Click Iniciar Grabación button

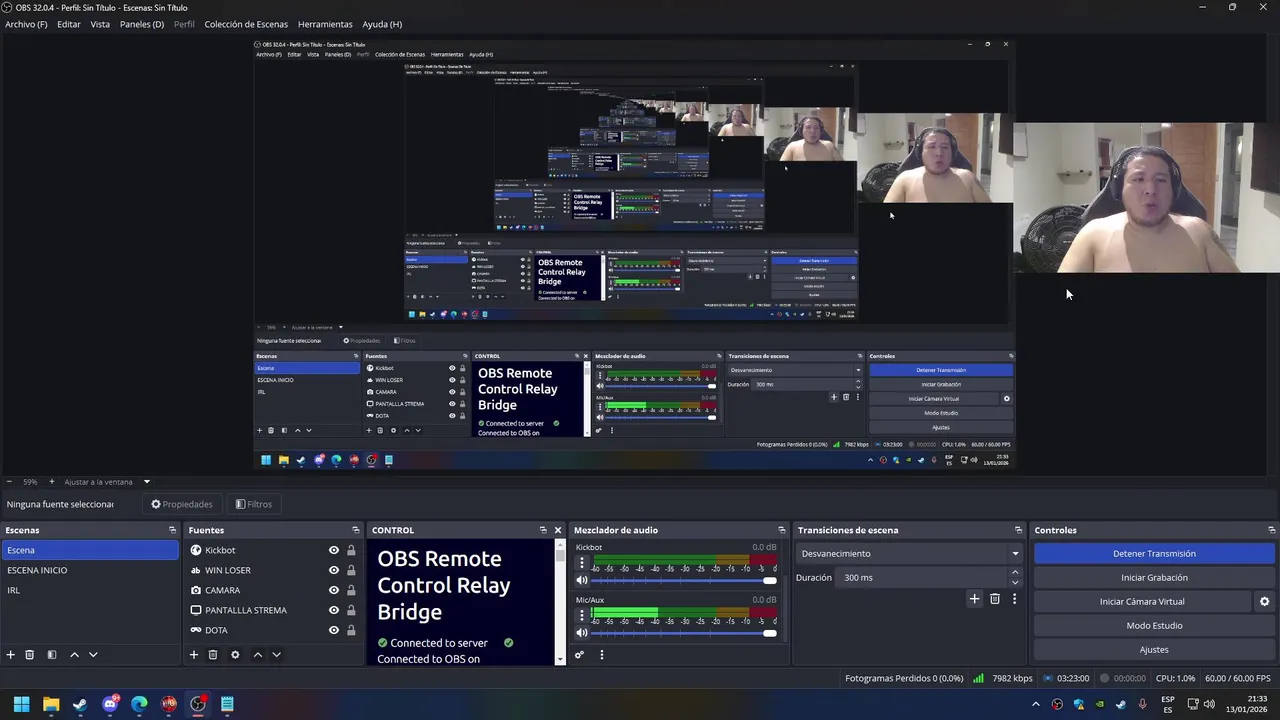click(1154, 578)
